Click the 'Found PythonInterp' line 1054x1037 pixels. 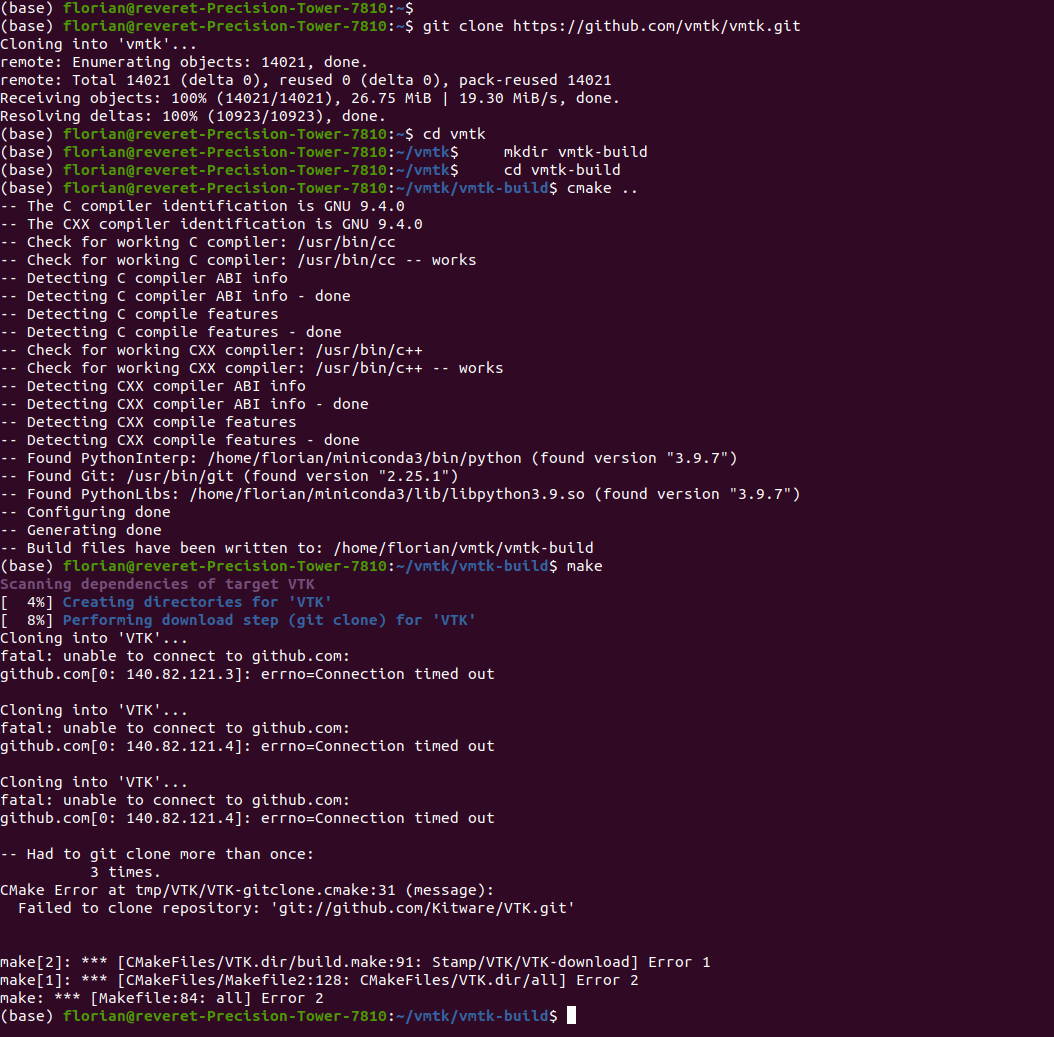pyautogui.click(x=368, y=458)
